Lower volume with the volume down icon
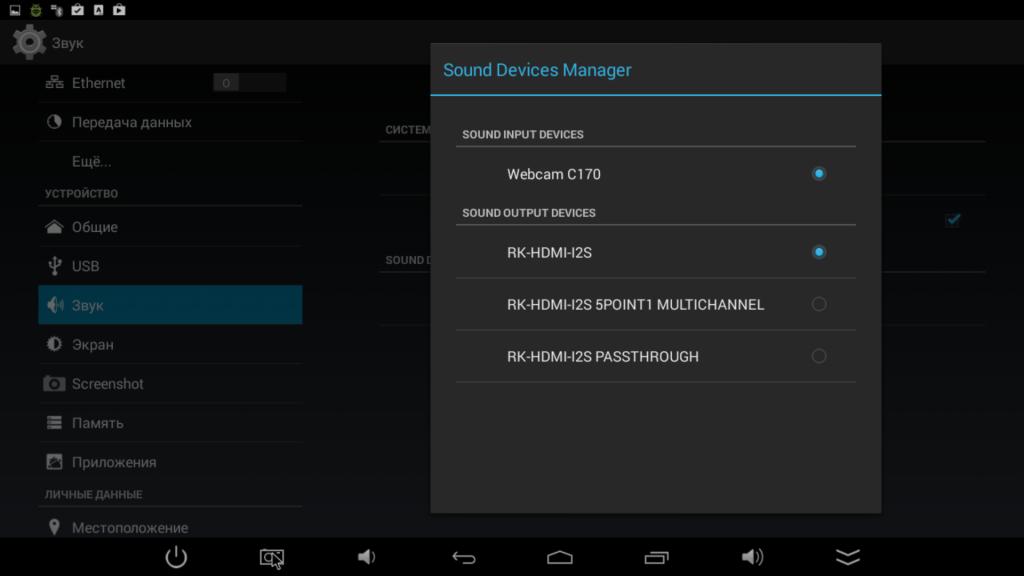 coord(367,557)
